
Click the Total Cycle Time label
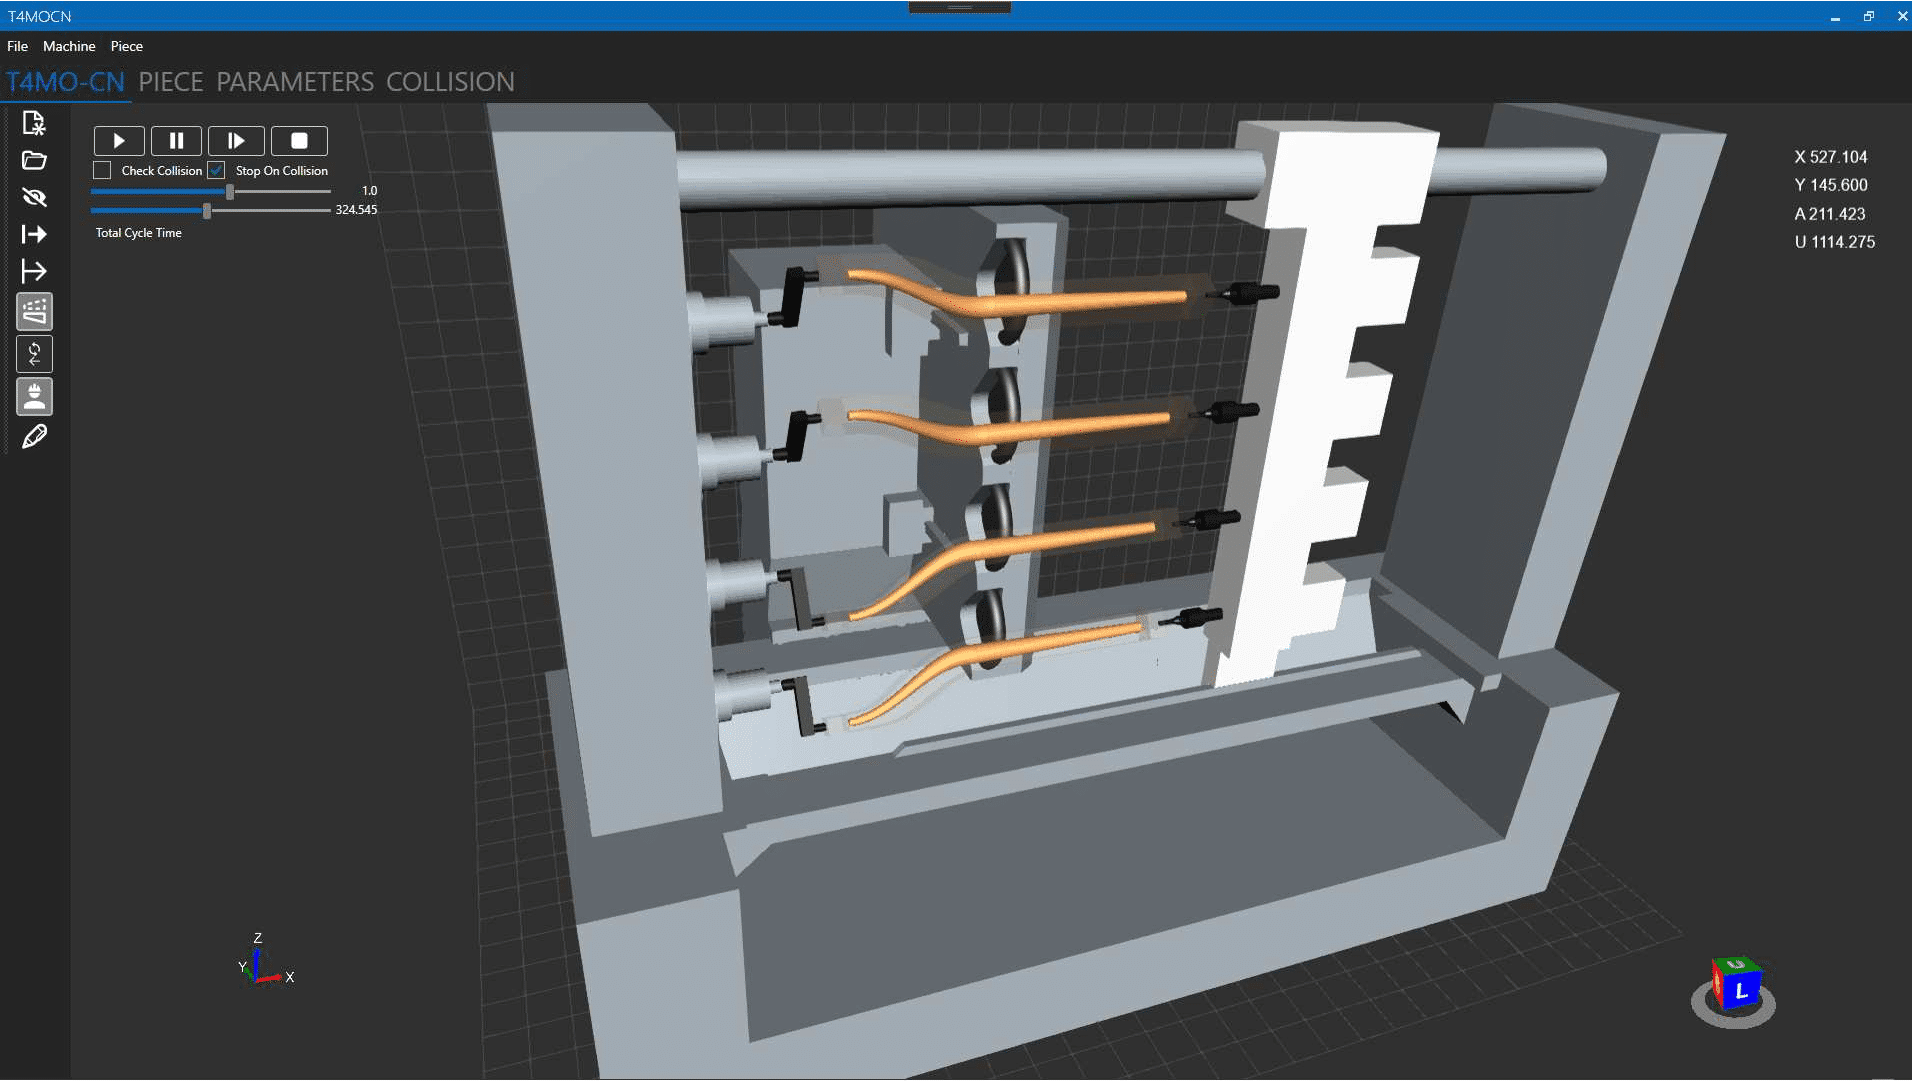click(139, 233)
